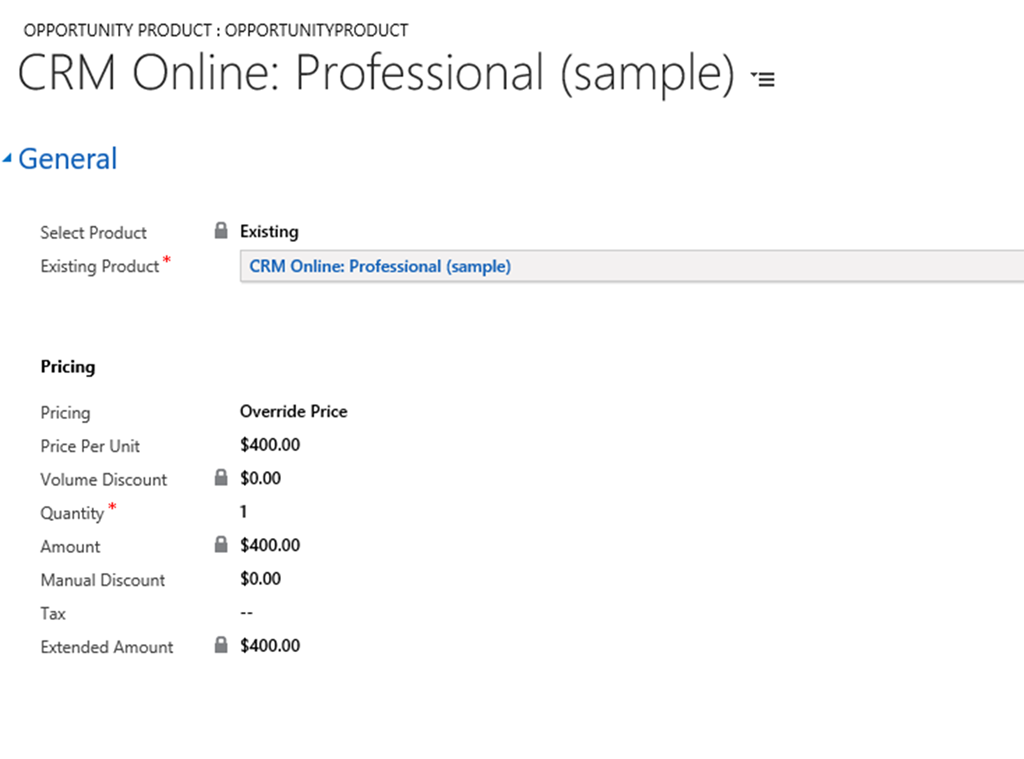Click the Extended Amount lock icon
The height and width of the screenshot is (759, 1024).
(221, 645)
